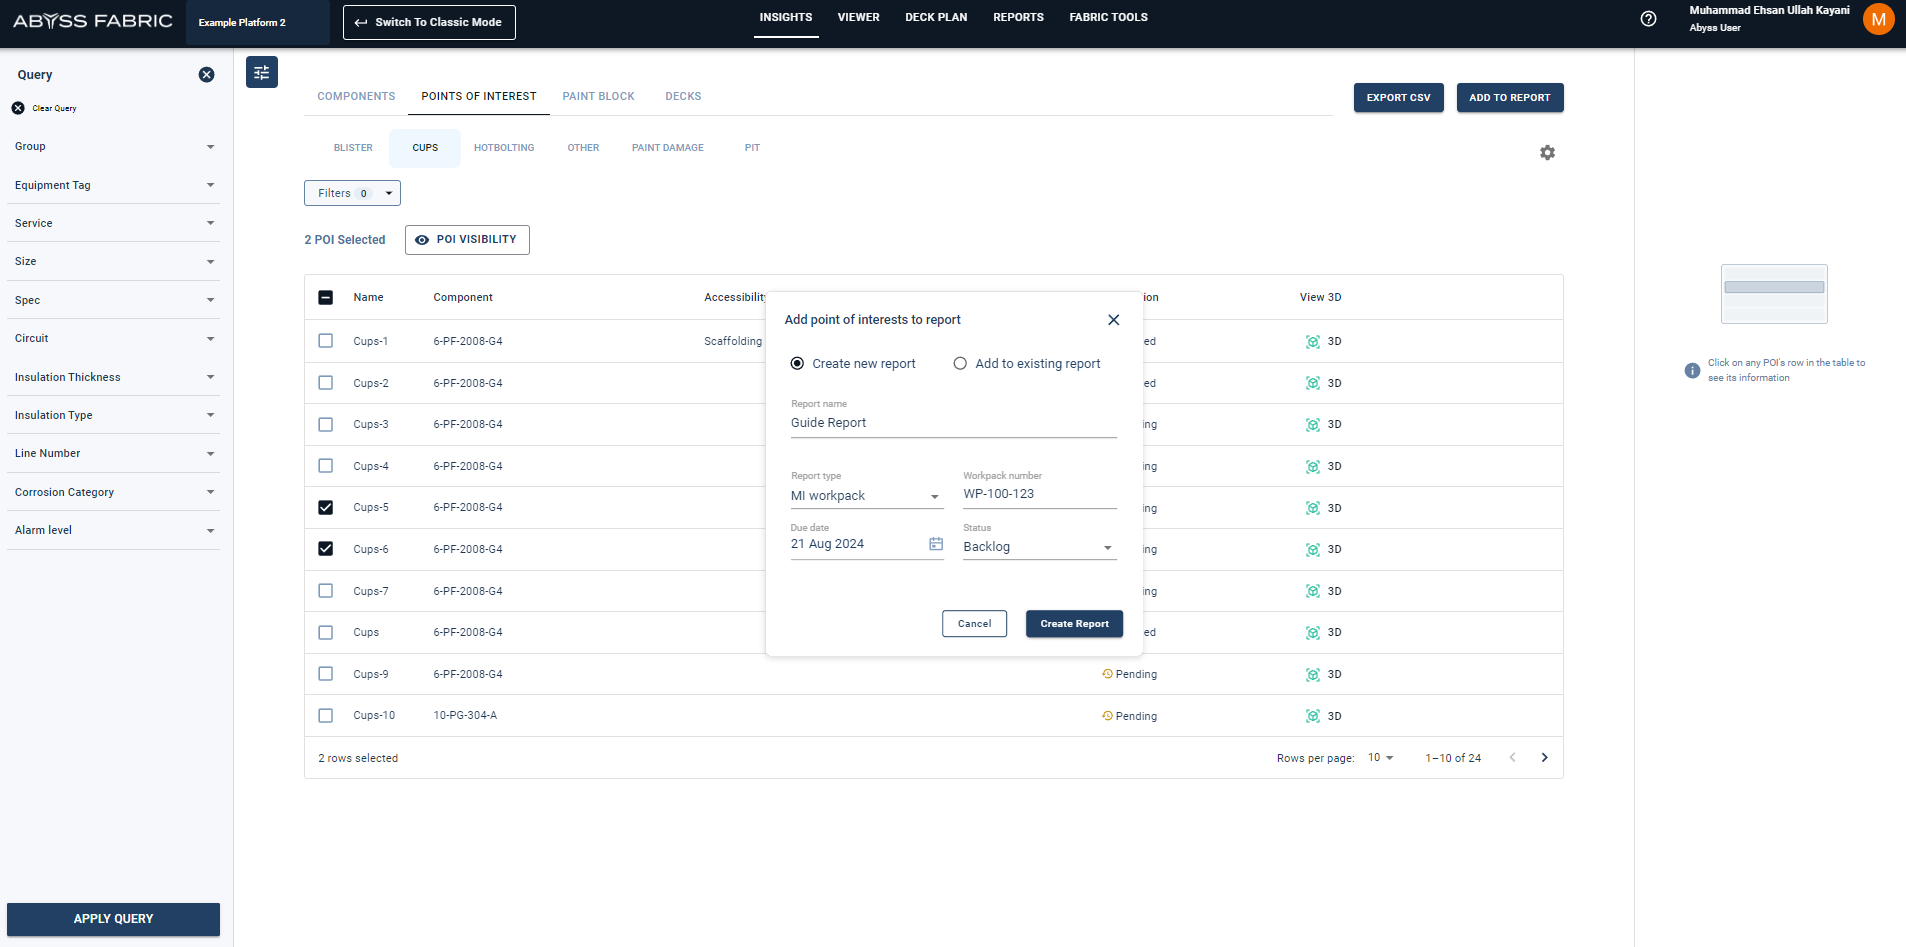The image size is (1906, 947).
Task: Toggle the query panel sliders icon
Action: (262, 72)
